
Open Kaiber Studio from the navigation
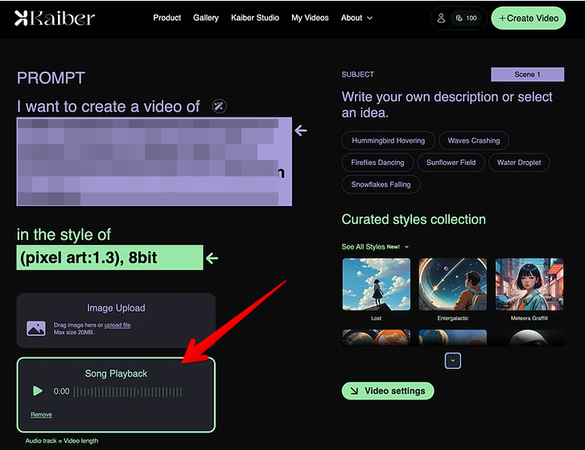255,18
